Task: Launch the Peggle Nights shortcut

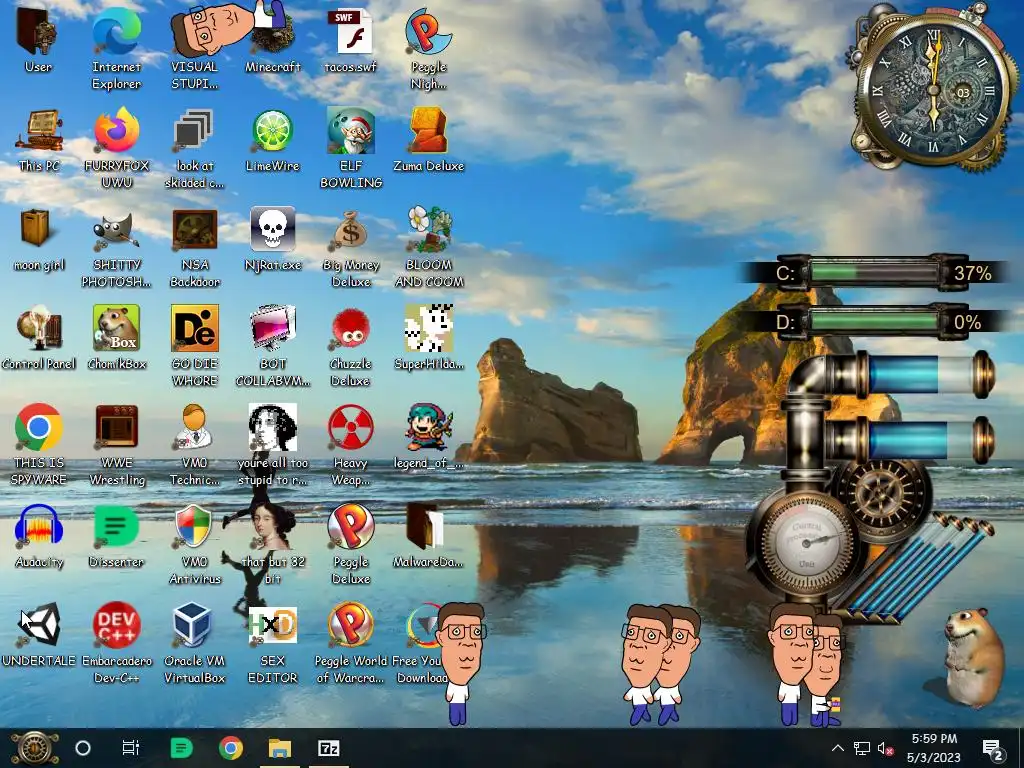Action: pyautogui.click(x=428, y=46)
